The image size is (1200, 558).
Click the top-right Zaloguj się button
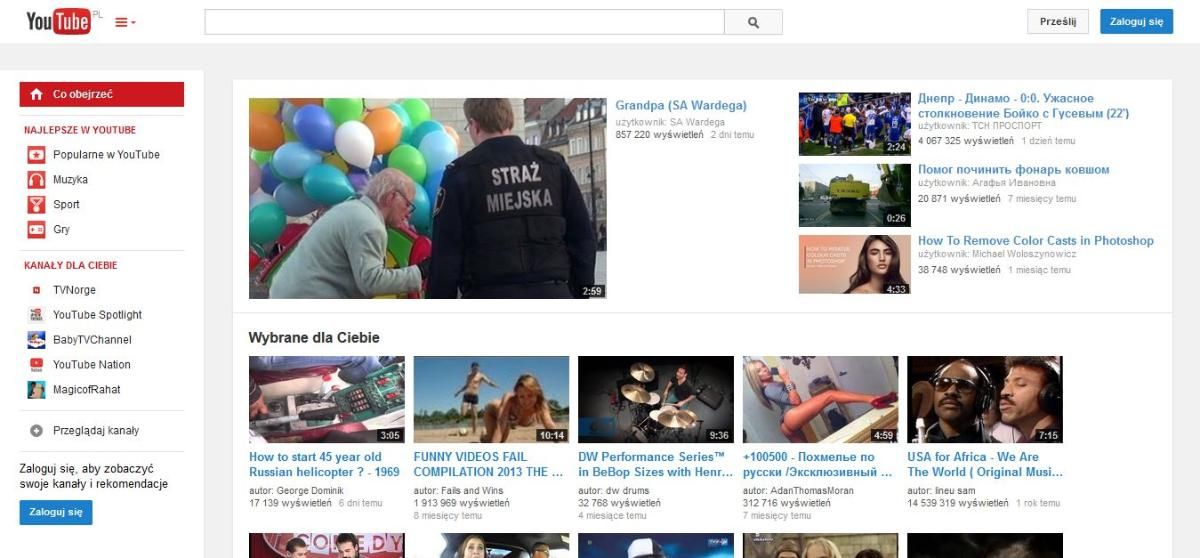pos(1136,21)
